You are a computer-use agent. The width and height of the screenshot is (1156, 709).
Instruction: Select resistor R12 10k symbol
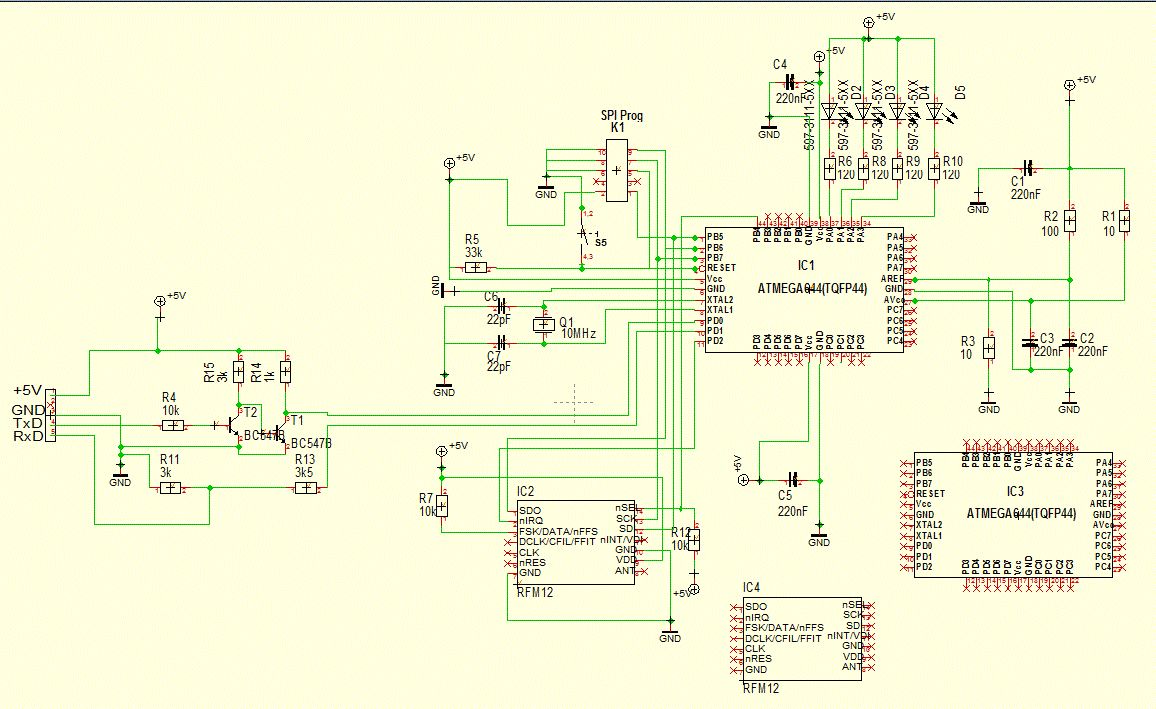694,541
